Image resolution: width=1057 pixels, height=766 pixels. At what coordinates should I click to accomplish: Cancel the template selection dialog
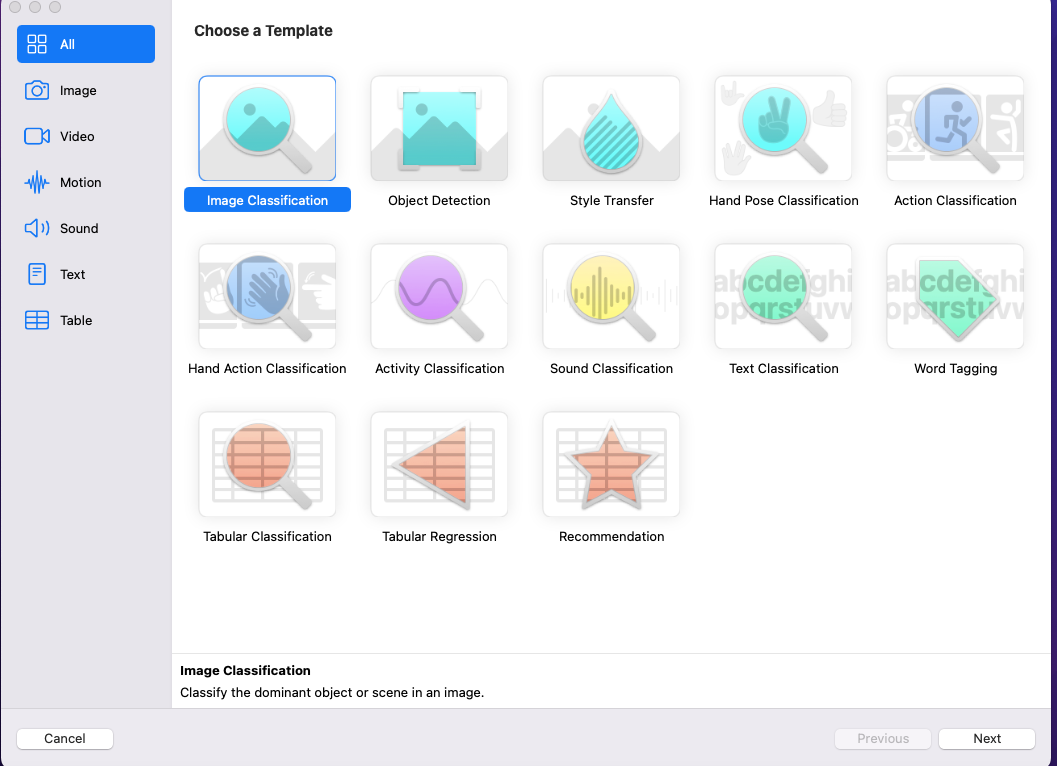(64, 738)
